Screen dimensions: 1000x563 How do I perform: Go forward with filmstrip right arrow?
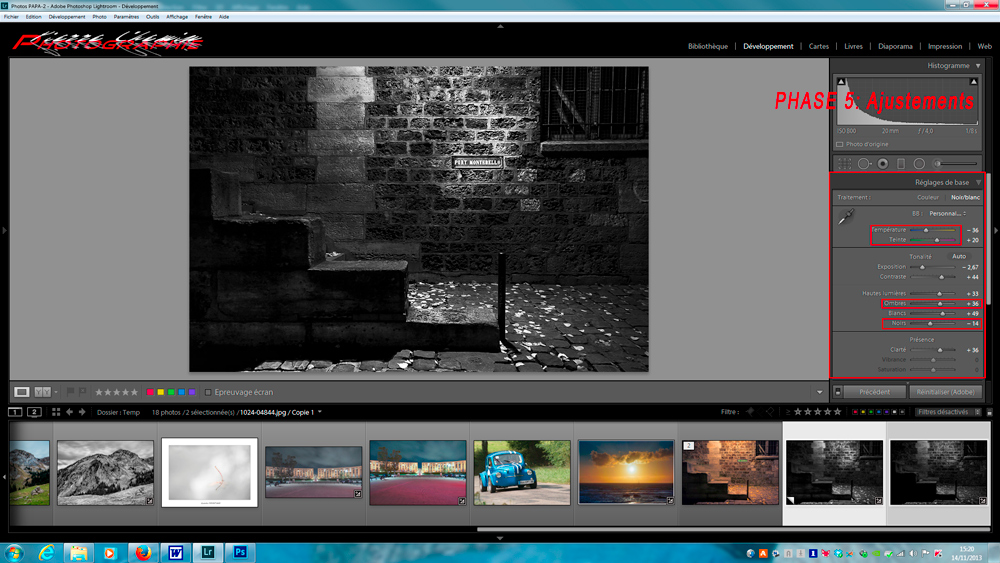tap(82, 412)
